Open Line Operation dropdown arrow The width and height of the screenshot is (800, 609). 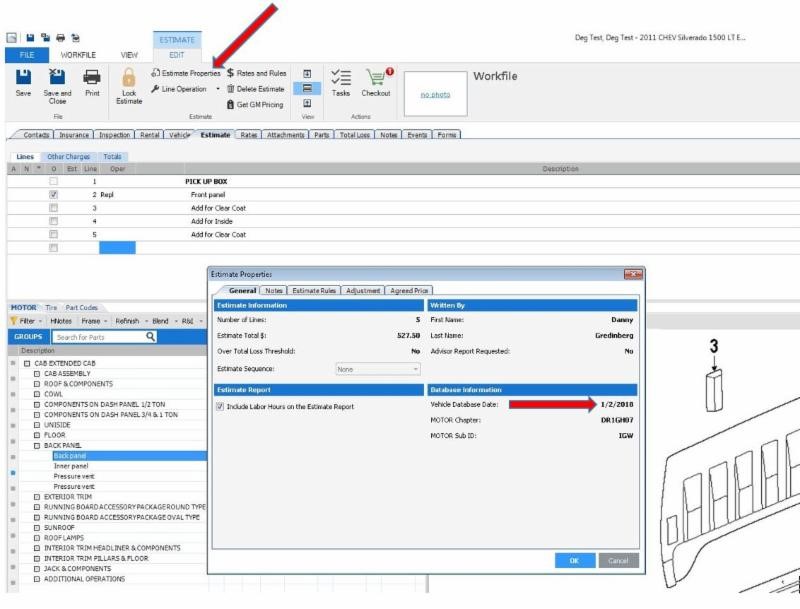pyautogui.click(x=218, y=89)
